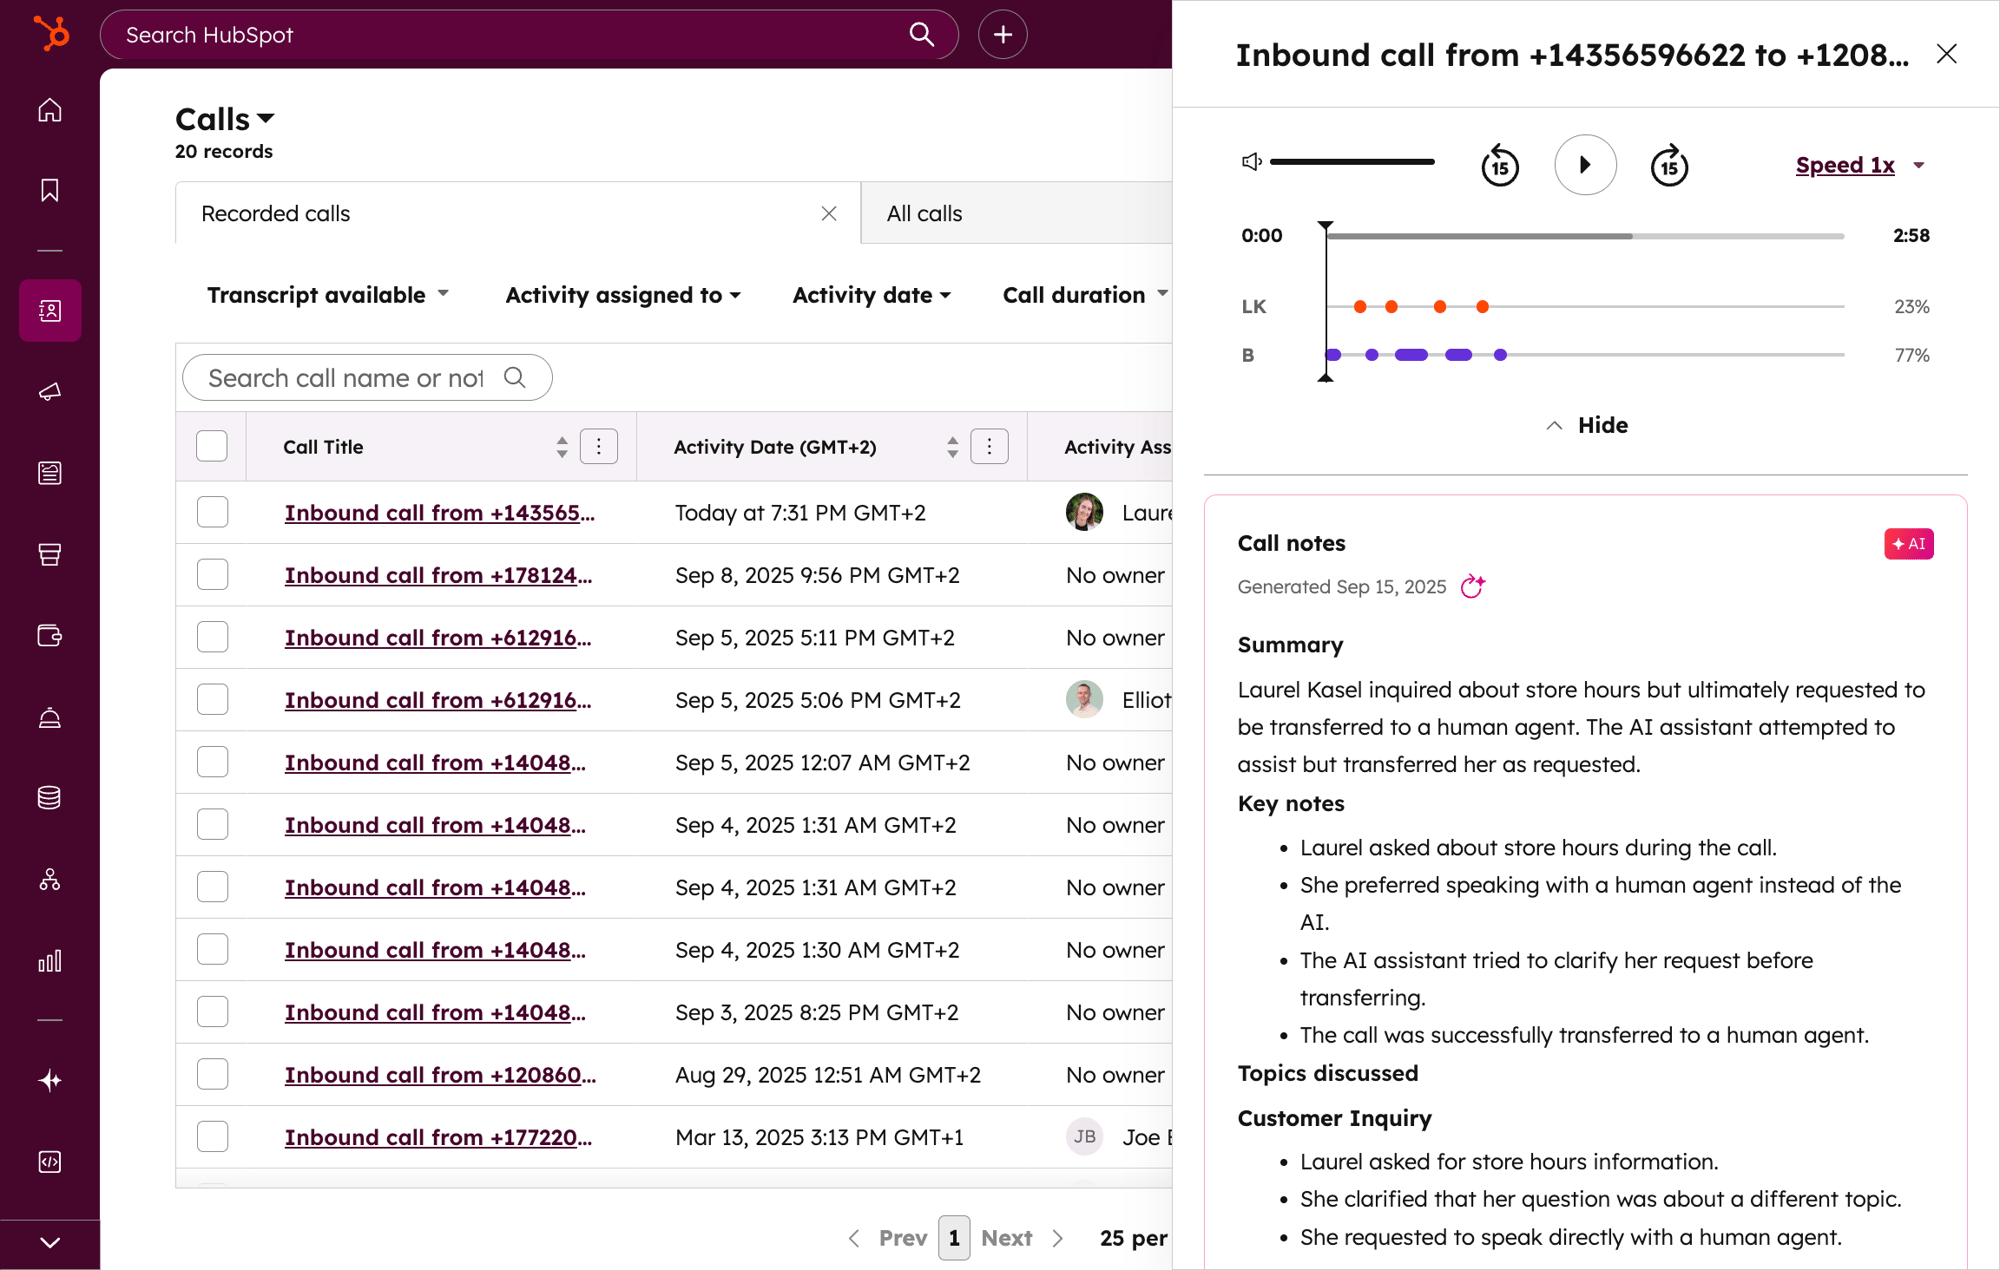Open the Marketing megaphone icon

tap(50, 392)
